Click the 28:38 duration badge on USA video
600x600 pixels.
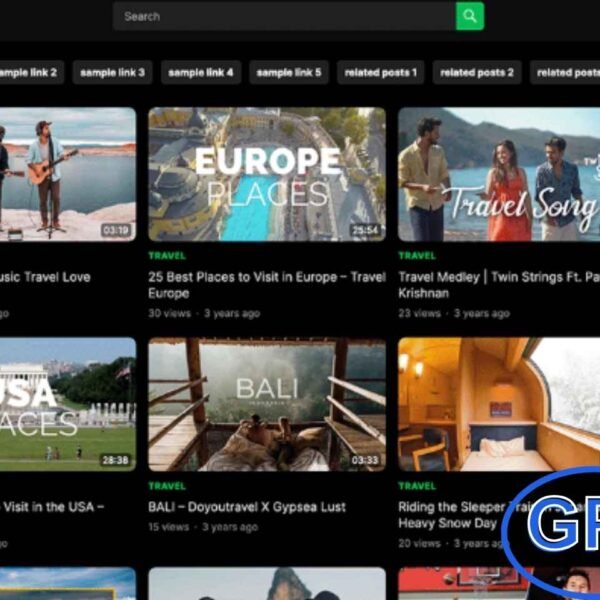pos(115,460)
